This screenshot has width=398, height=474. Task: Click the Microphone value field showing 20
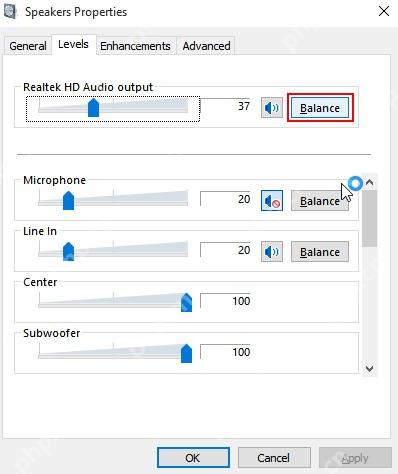[x=225, y=199]
